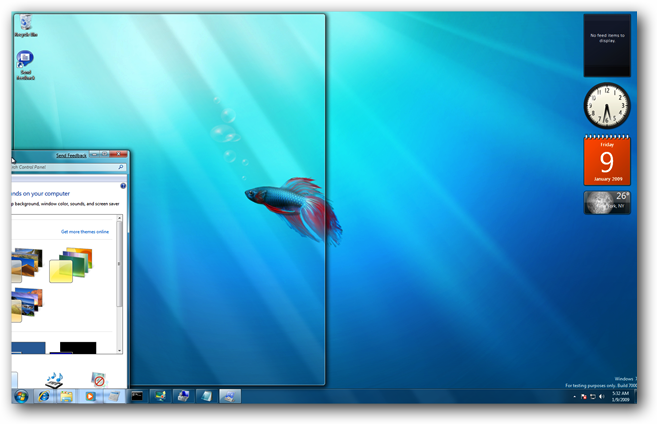Viewport: 657px width, 424px height.
Task: Click the Search Control Panel field
Action: pyautogui.click(x=62, y=168)
